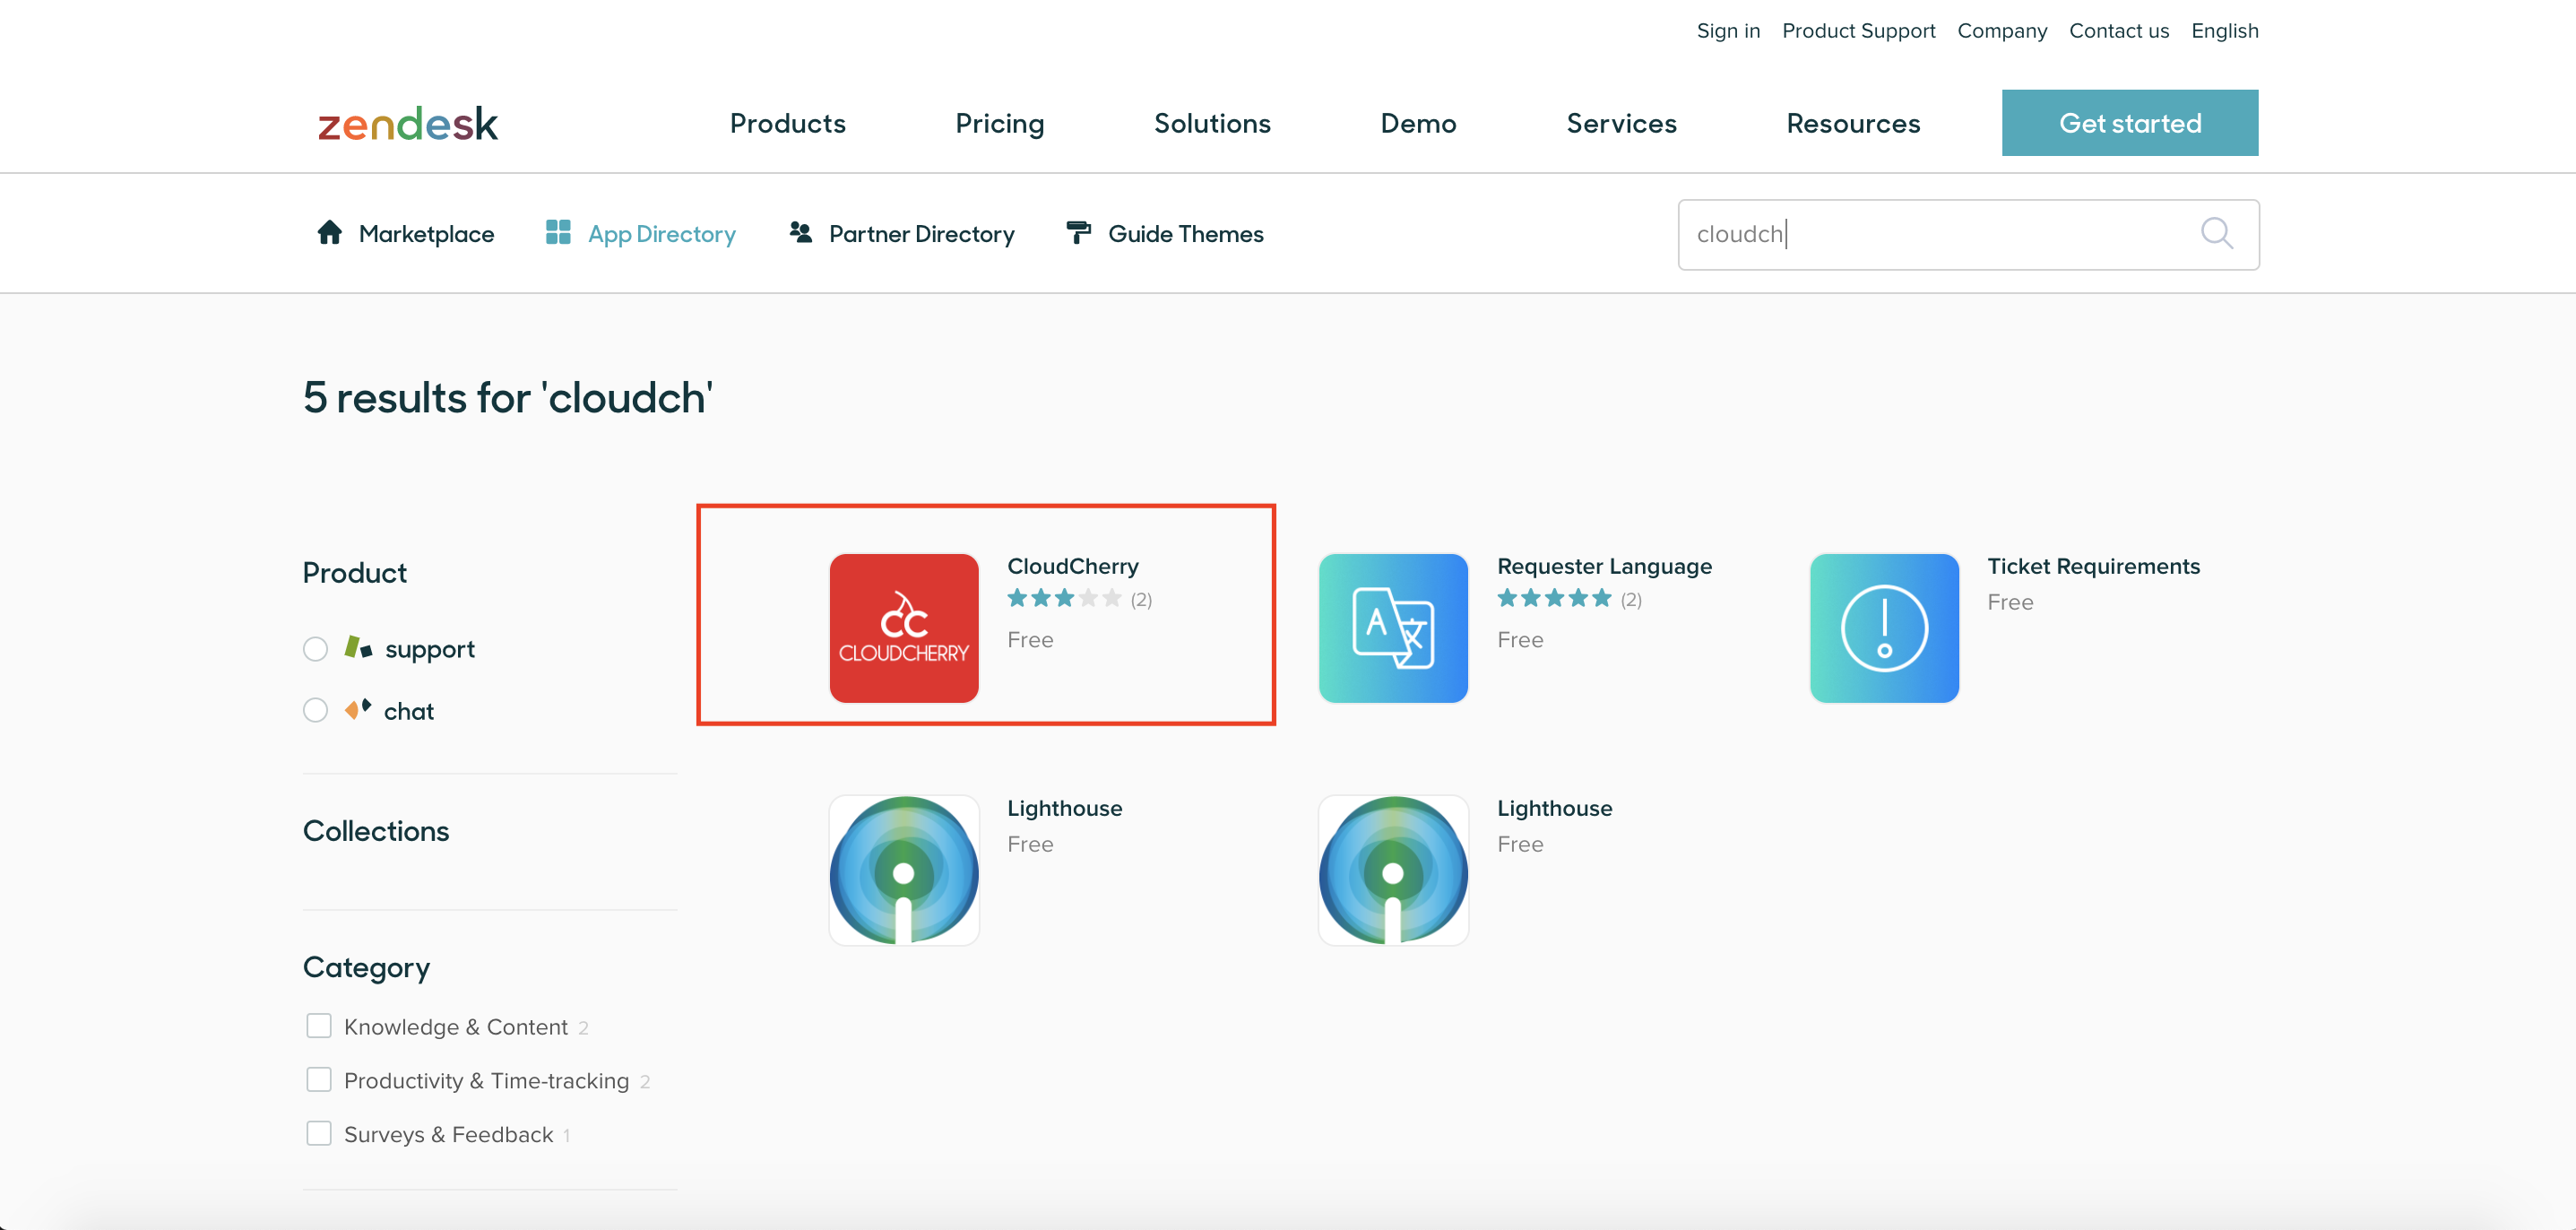
Task: Click the App Directory grid icon
Action: [558, 233]
